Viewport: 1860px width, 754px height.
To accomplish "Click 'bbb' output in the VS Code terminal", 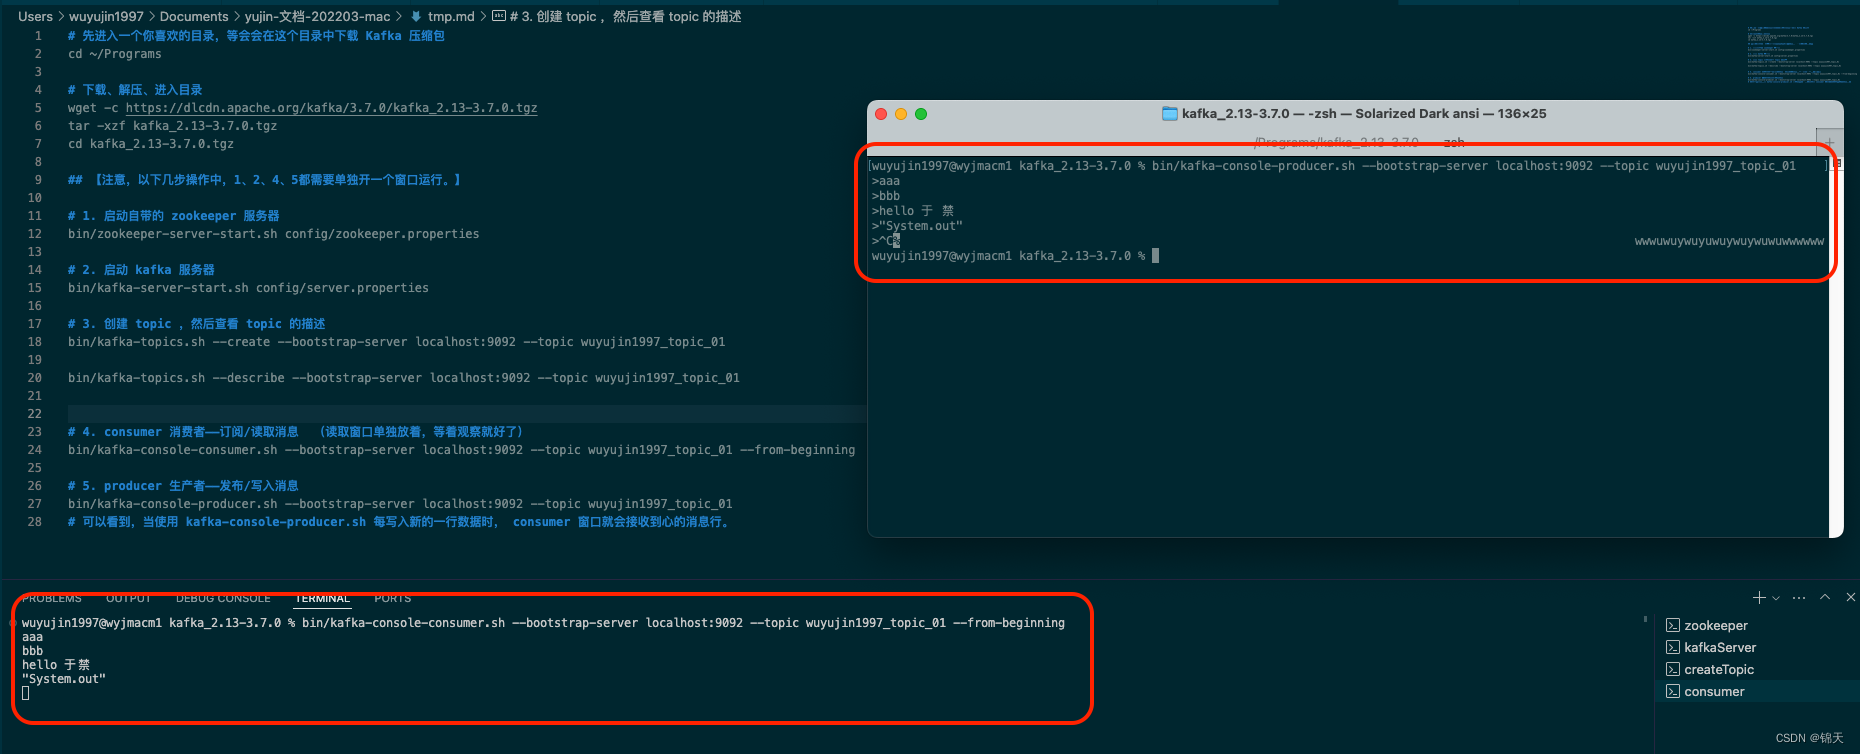I will tap(33, 651).
